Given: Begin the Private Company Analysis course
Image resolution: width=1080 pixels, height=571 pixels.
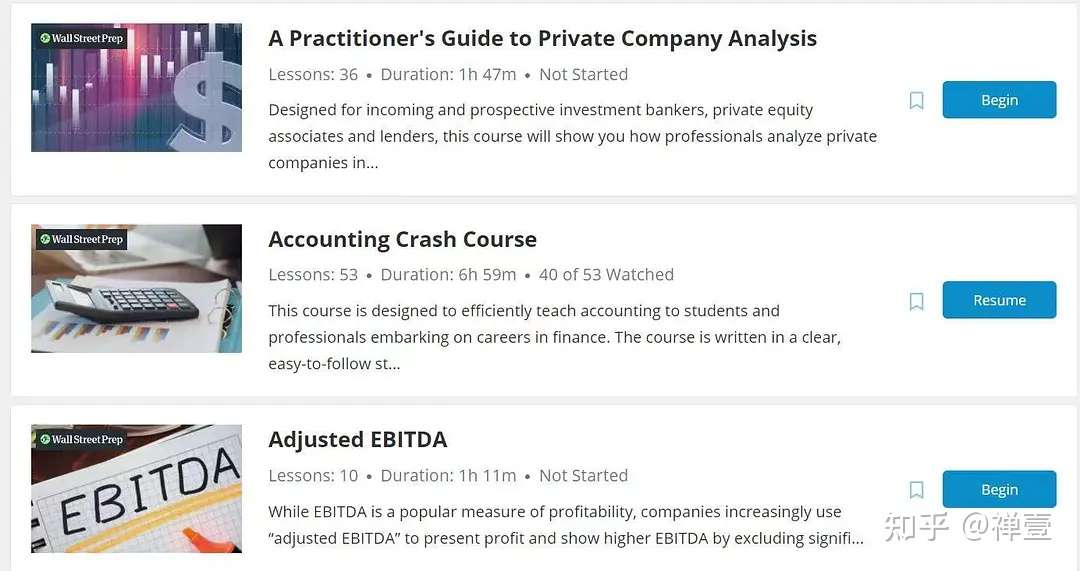Looking at the screenshot, I should pyautogui.click(x=999, y=100).
